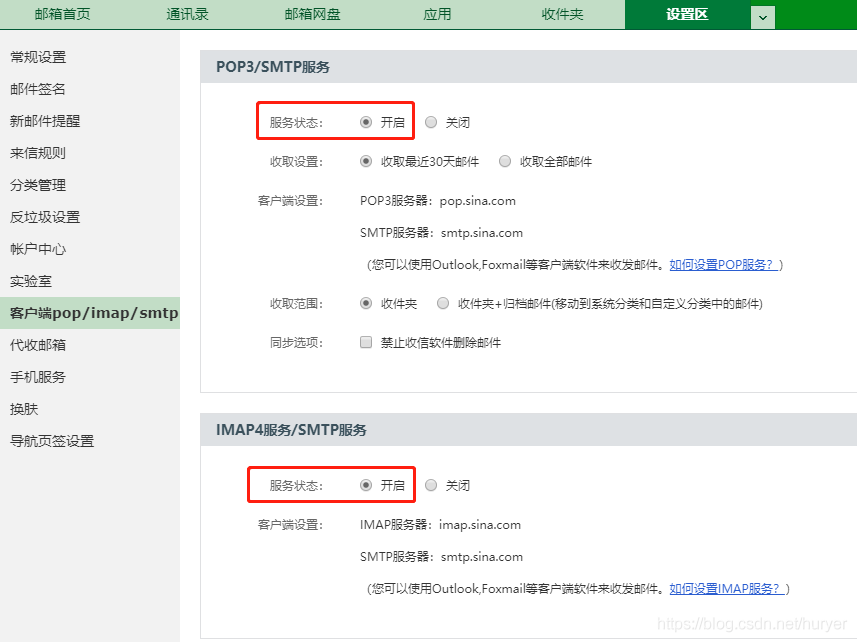This screenshot has width=857, height=642.
Task: Switch to the 邮箱首页 tab
Action: click(60, 15)
